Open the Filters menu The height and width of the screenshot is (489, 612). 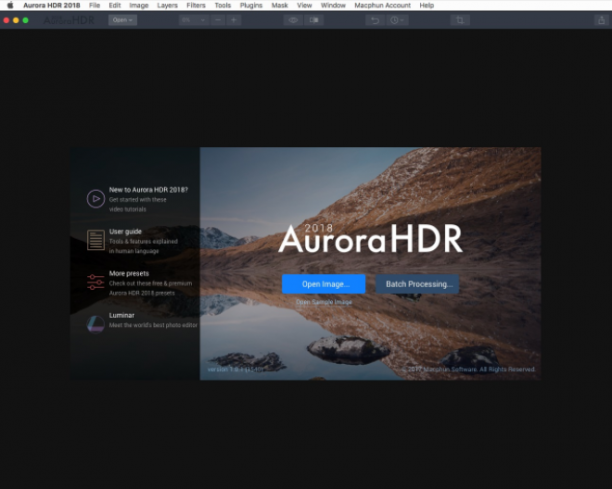click(196, 5)
